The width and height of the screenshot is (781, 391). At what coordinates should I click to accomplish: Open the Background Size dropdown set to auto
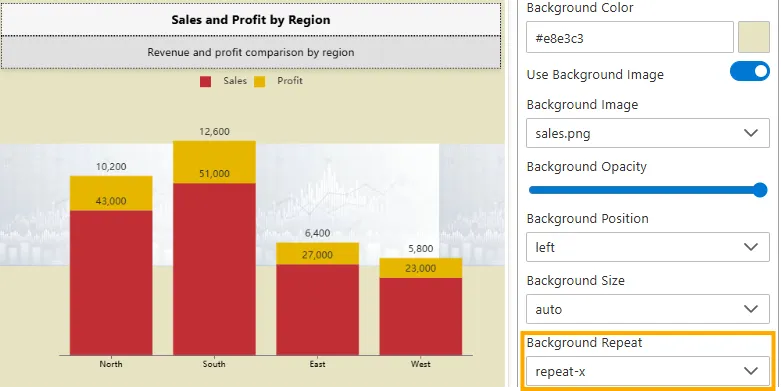tap(648, 309)
